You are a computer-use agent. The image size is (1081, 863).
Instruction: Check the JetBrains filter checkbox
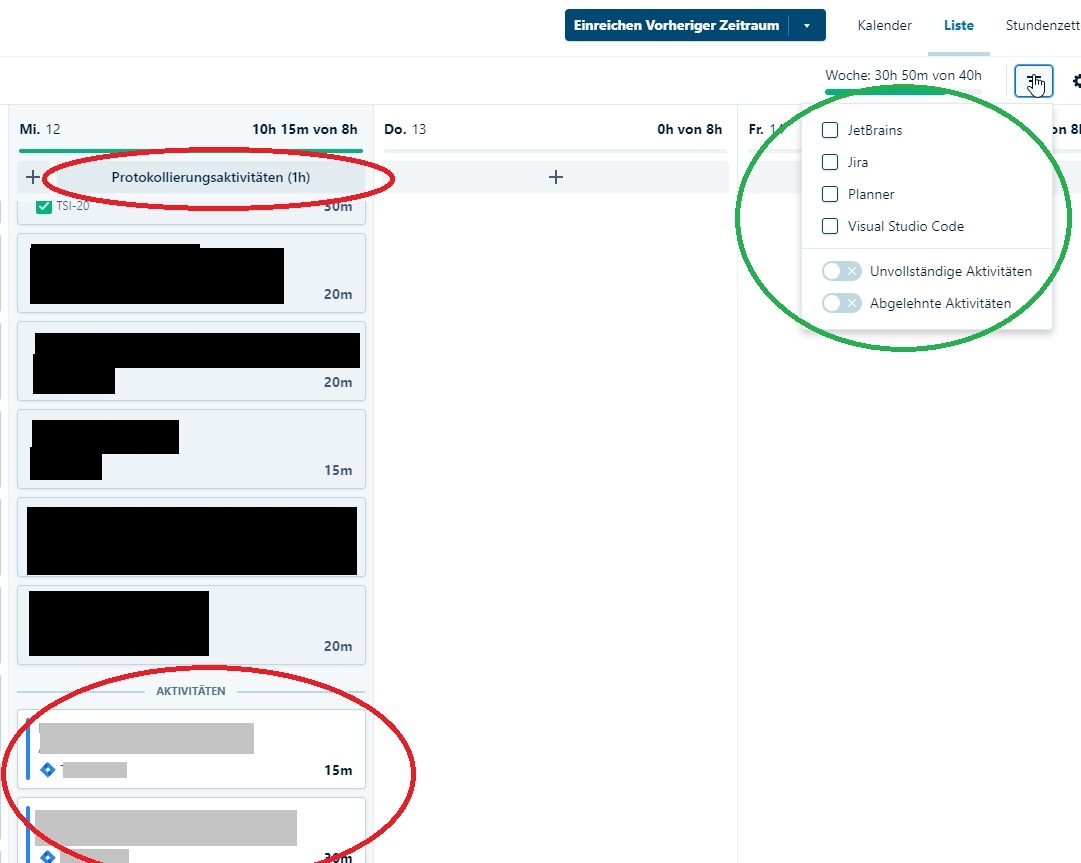(830, 130)
